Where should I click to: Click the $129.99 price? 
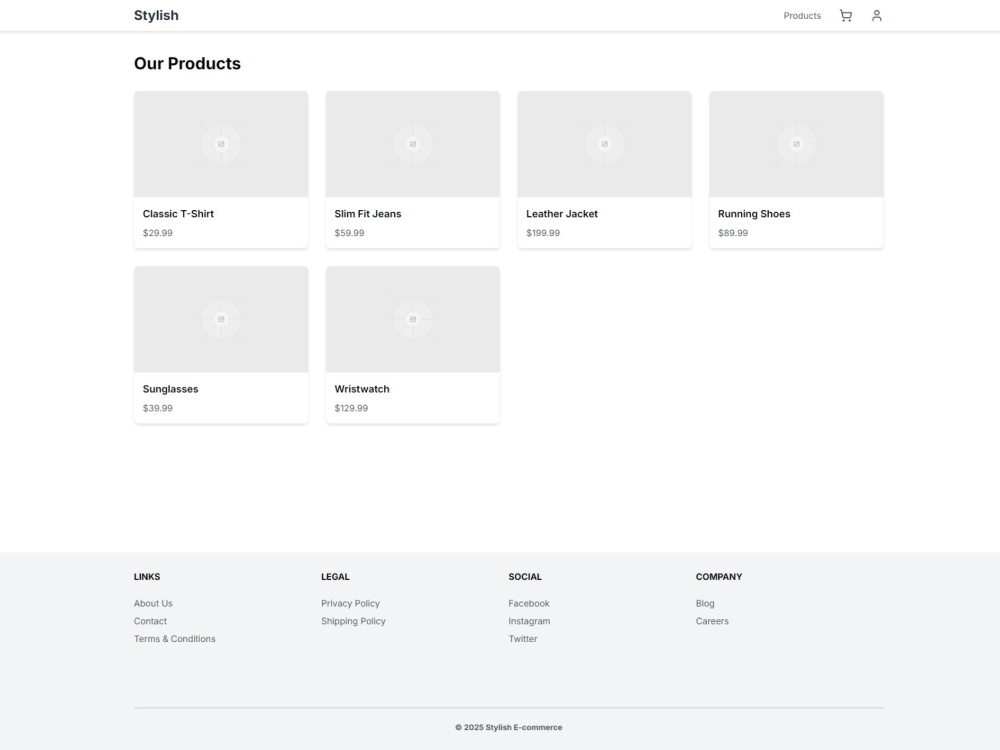coord(351,408)
